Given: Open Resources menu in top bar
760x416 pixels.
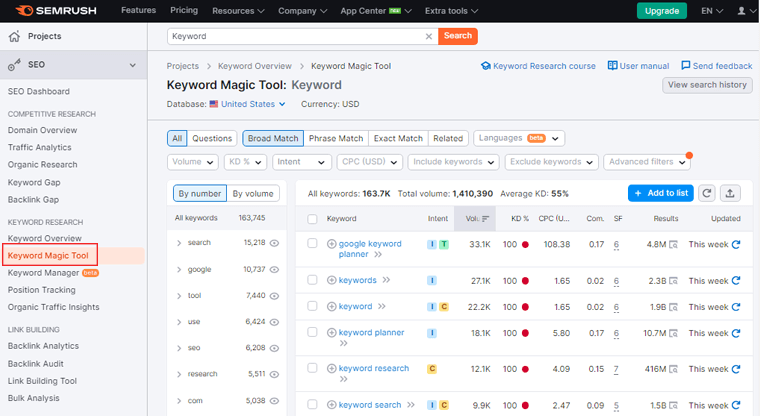Looking at the screenshot, I should coord(238,11).
